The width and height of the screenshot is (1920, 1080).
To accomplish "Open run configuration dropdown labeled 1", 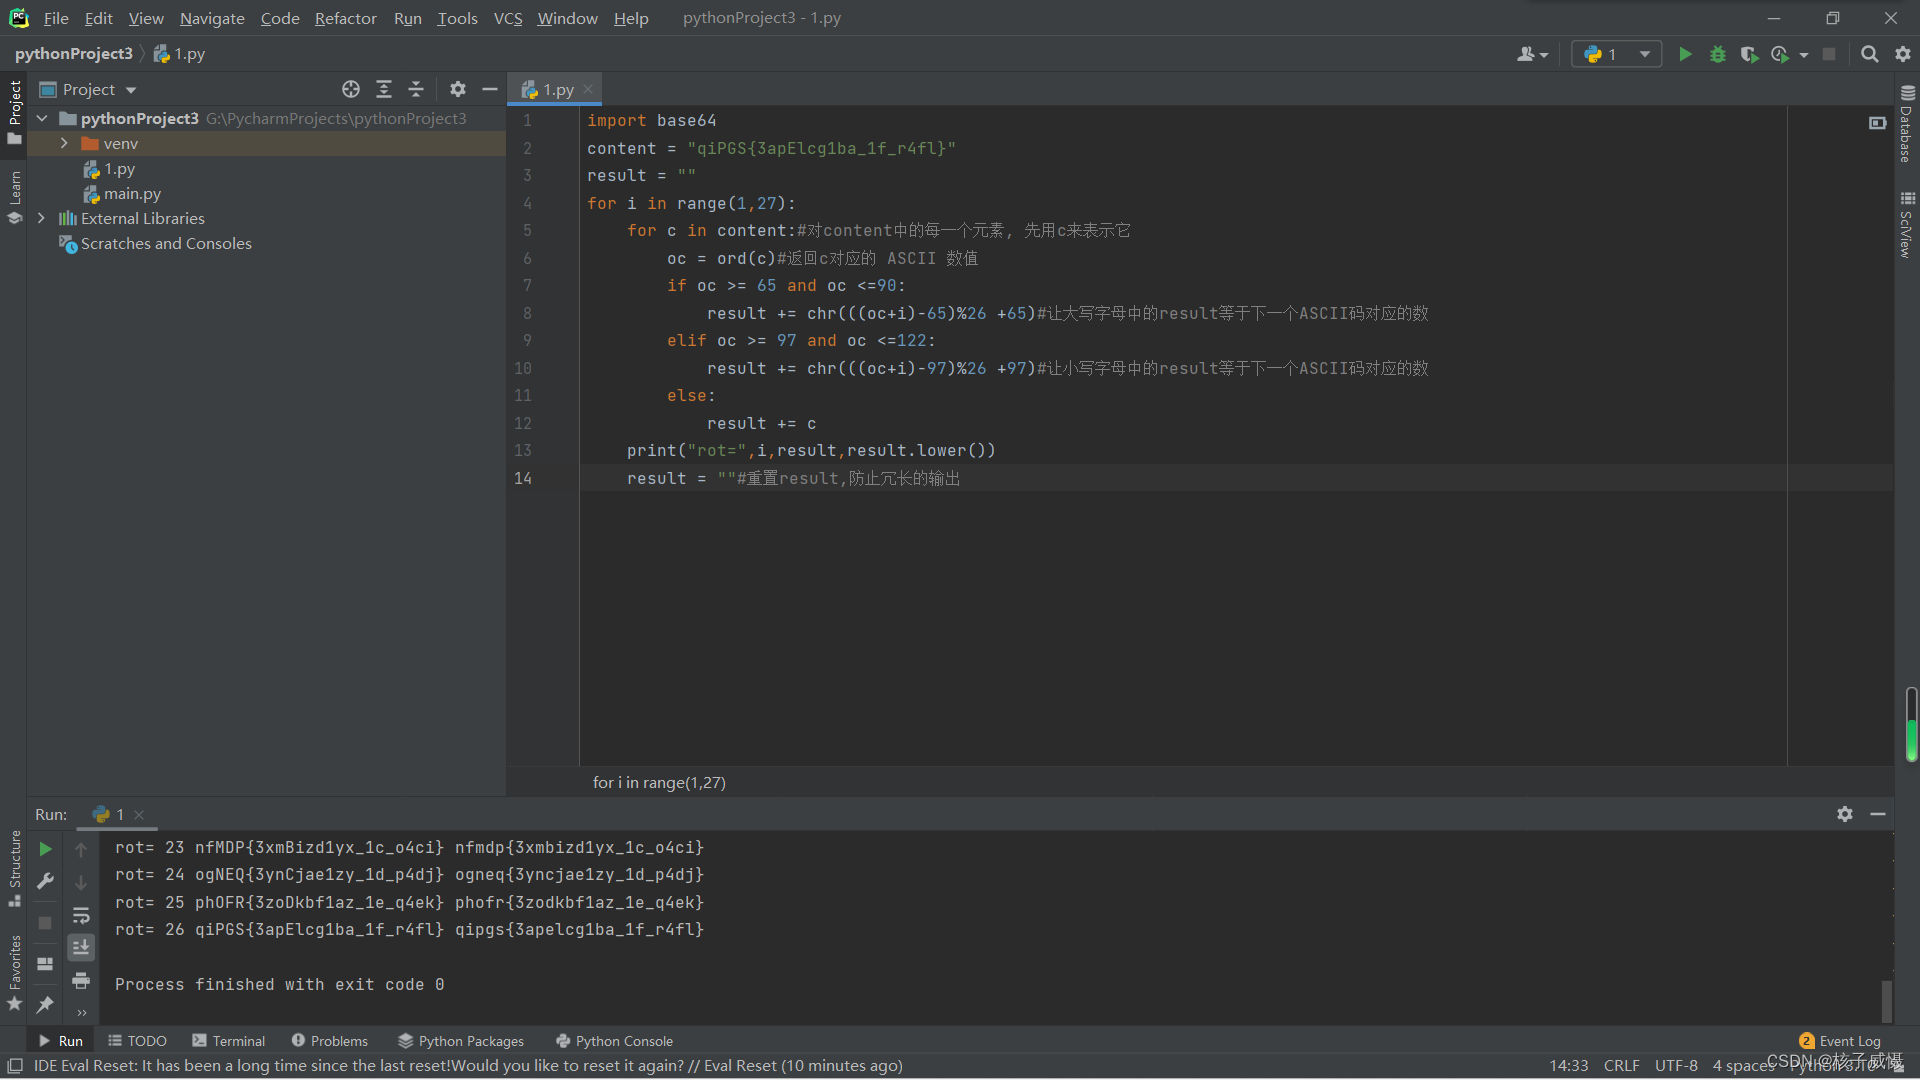I will pyautogui.click(x=1616, y=54).
